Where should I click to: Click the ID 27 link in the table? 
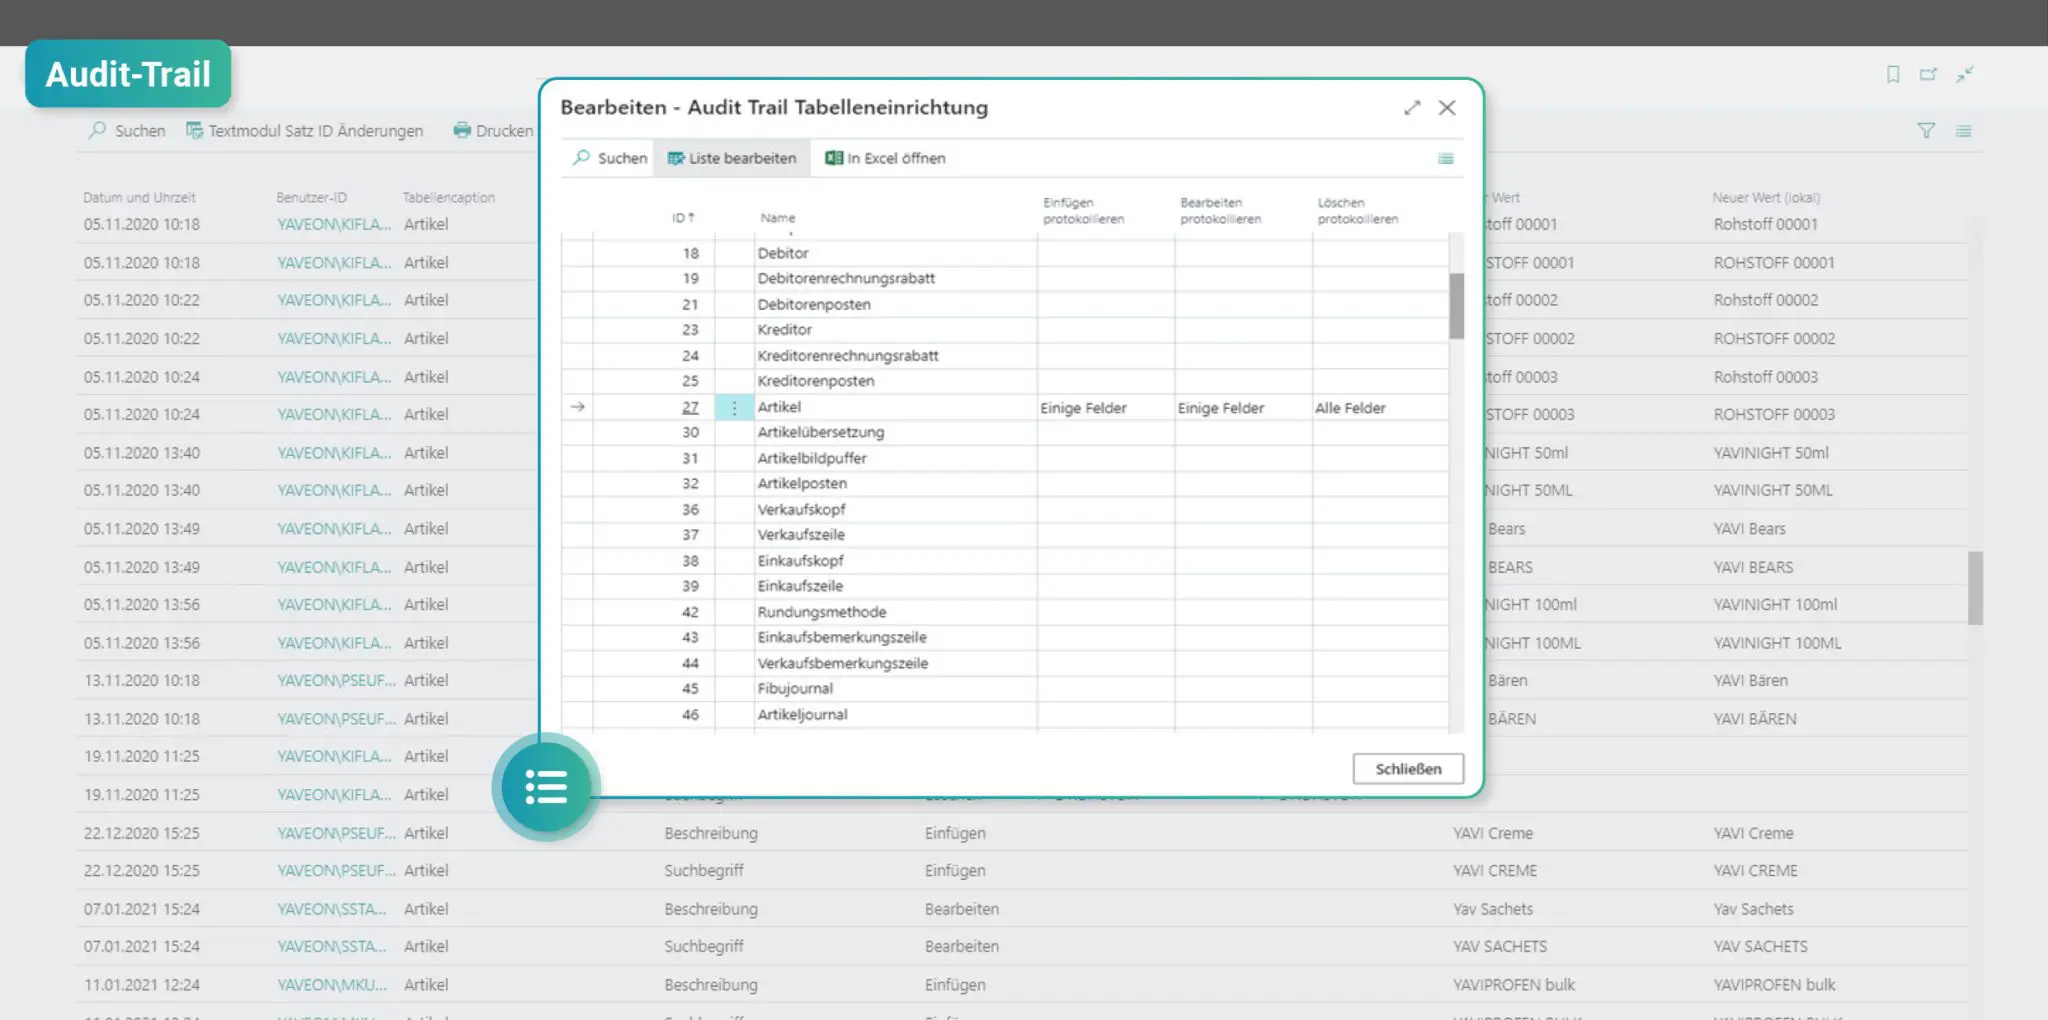tap(690, 407)
